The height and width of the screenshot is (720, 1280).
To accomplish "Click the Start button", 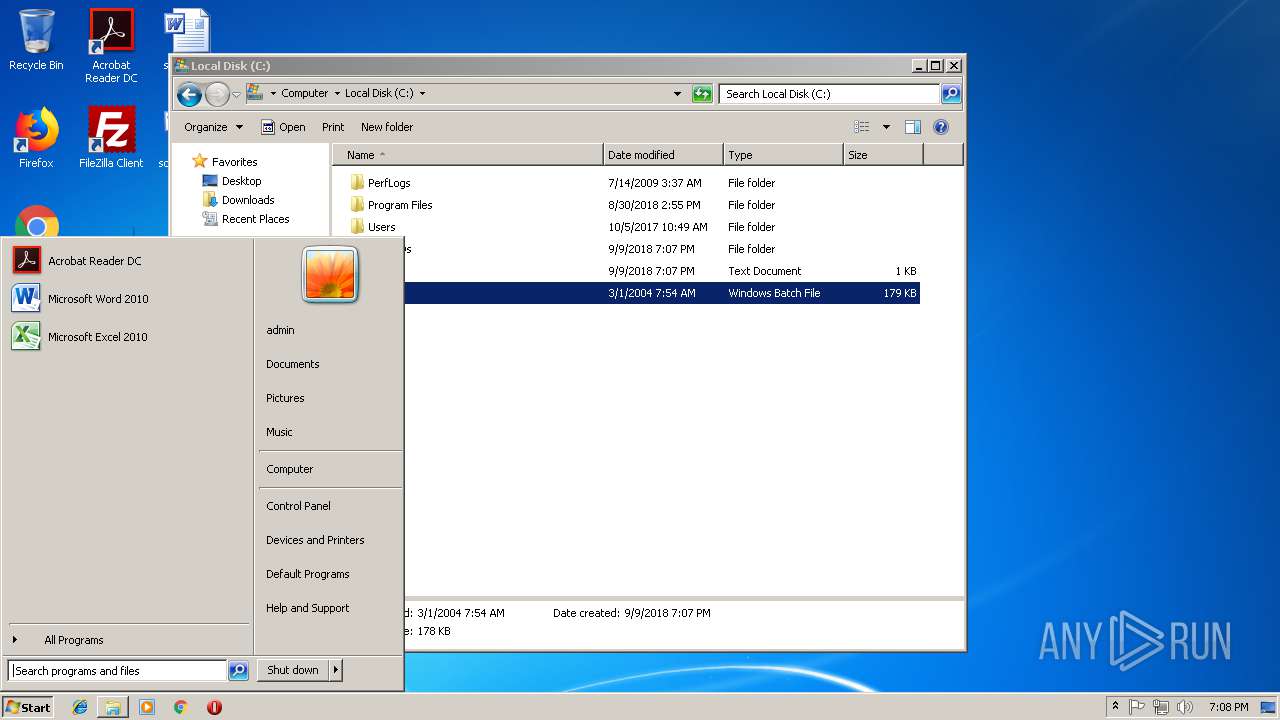I will [28, 707].
